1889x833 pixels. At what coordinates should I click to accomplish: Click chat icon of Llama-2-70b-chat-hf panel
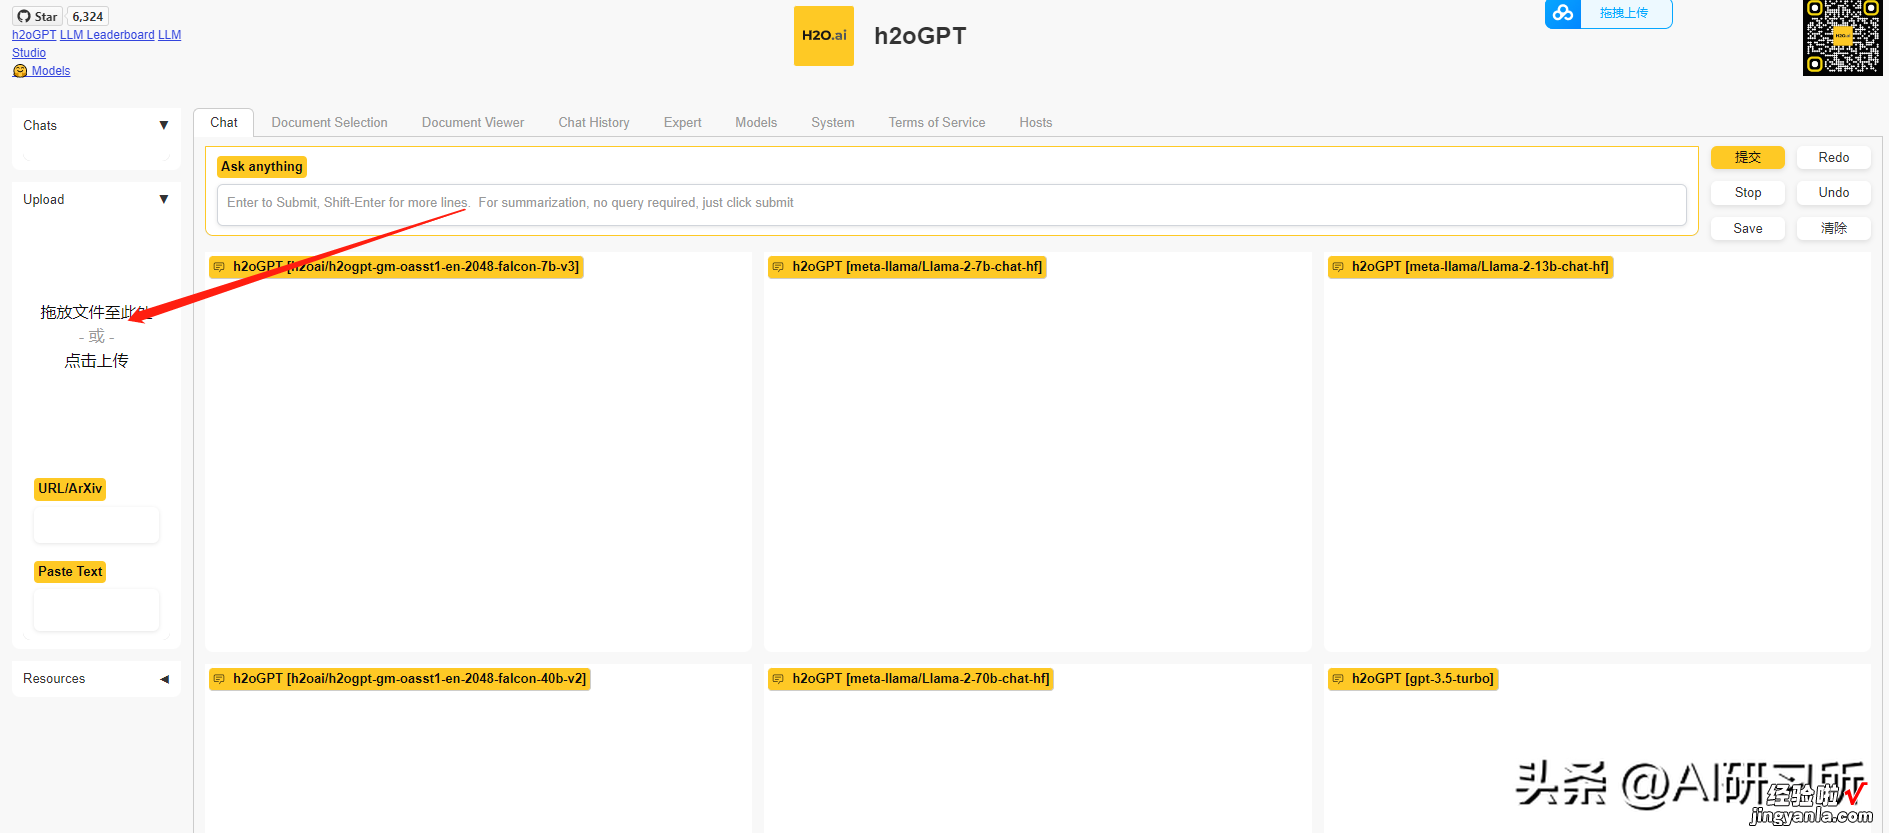point(778,679)
